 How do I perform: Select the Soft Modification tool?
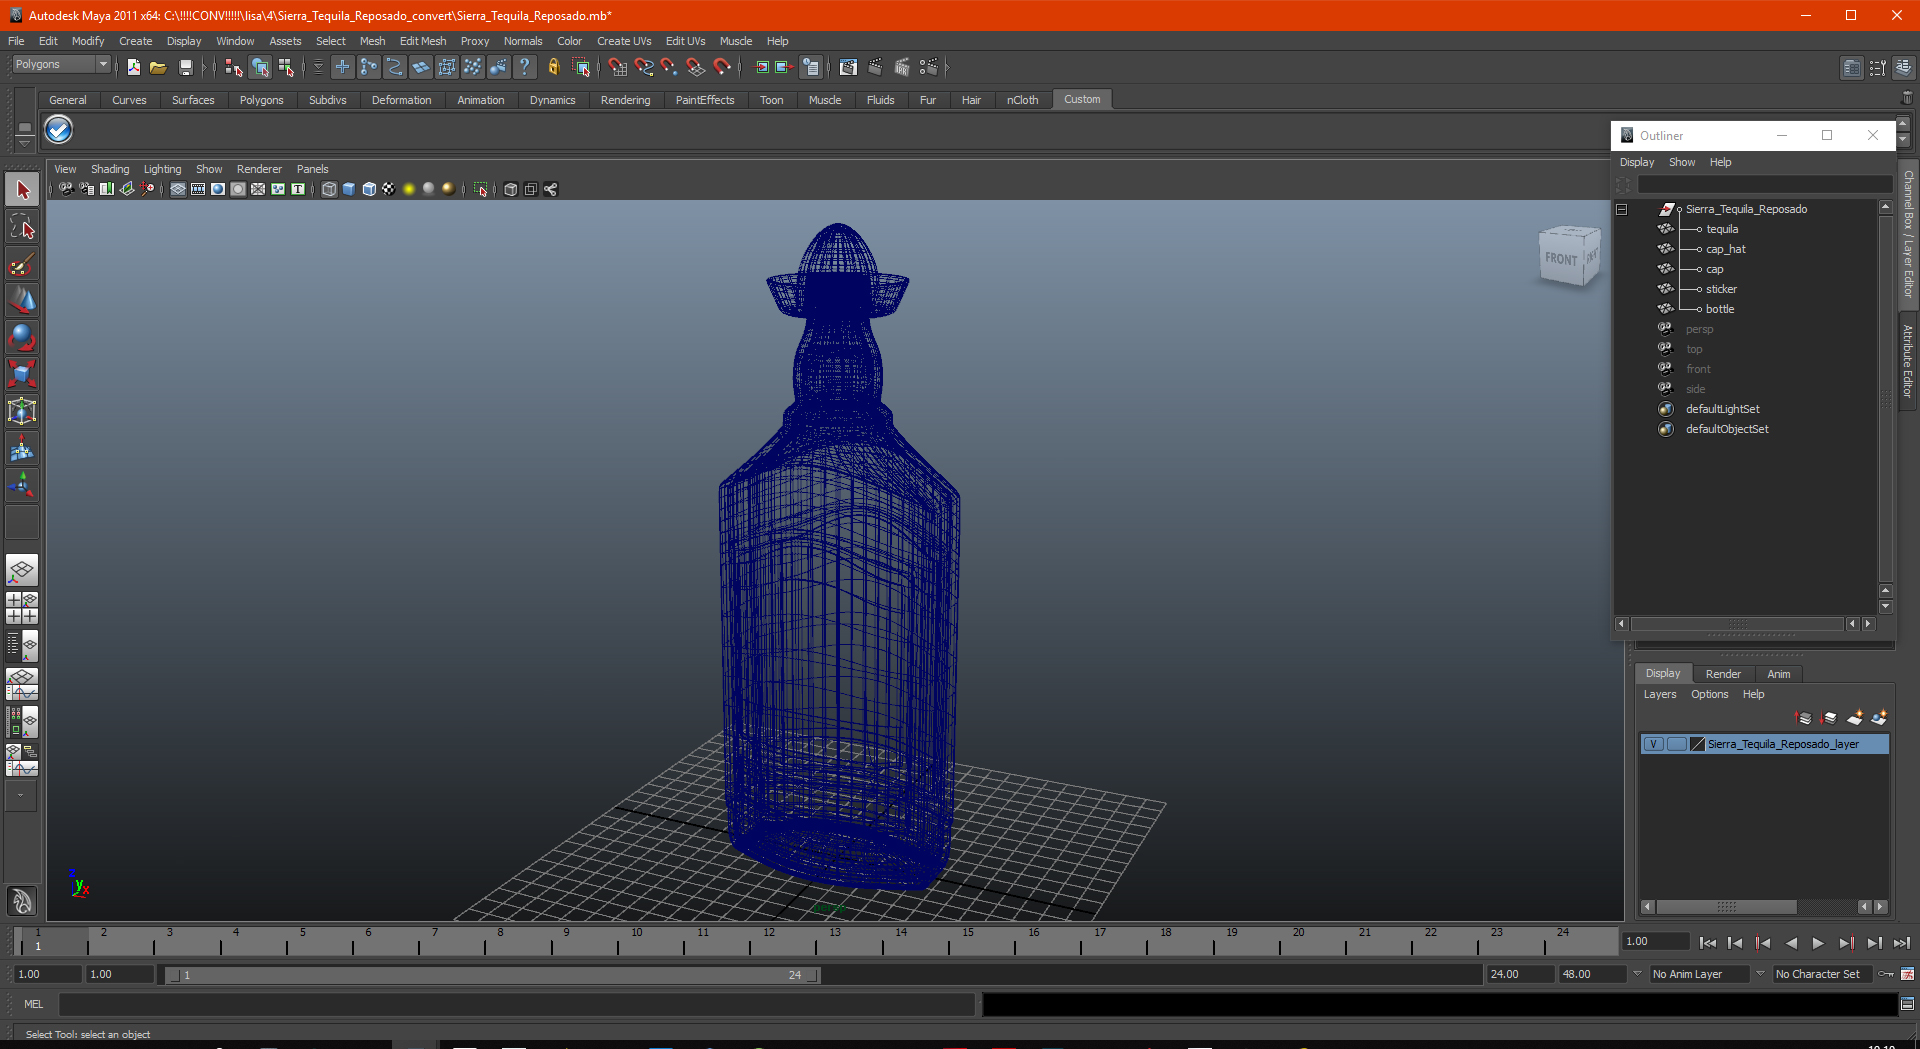(x=22, y=449)
